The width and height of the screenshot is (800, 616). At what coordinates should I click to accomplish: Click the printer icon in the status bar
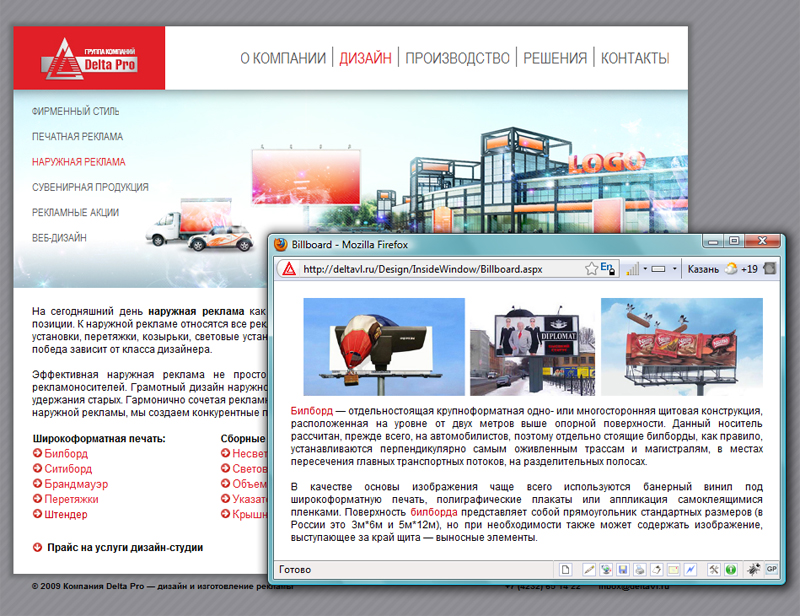click(639, 570)
